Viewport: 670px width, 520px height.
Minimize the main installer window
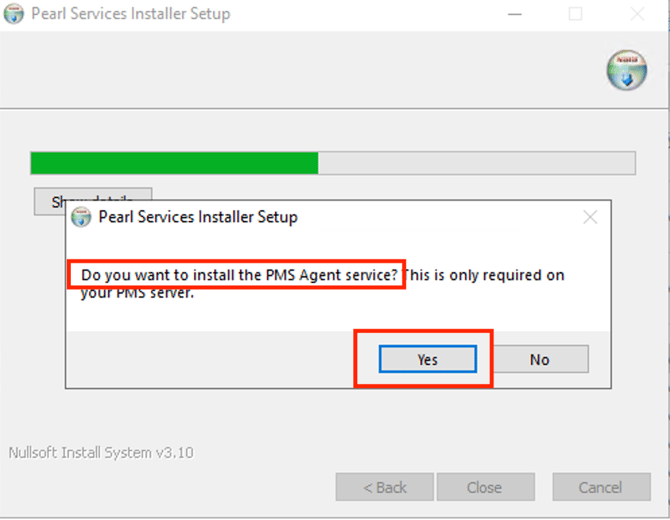(x=514, y=15)
